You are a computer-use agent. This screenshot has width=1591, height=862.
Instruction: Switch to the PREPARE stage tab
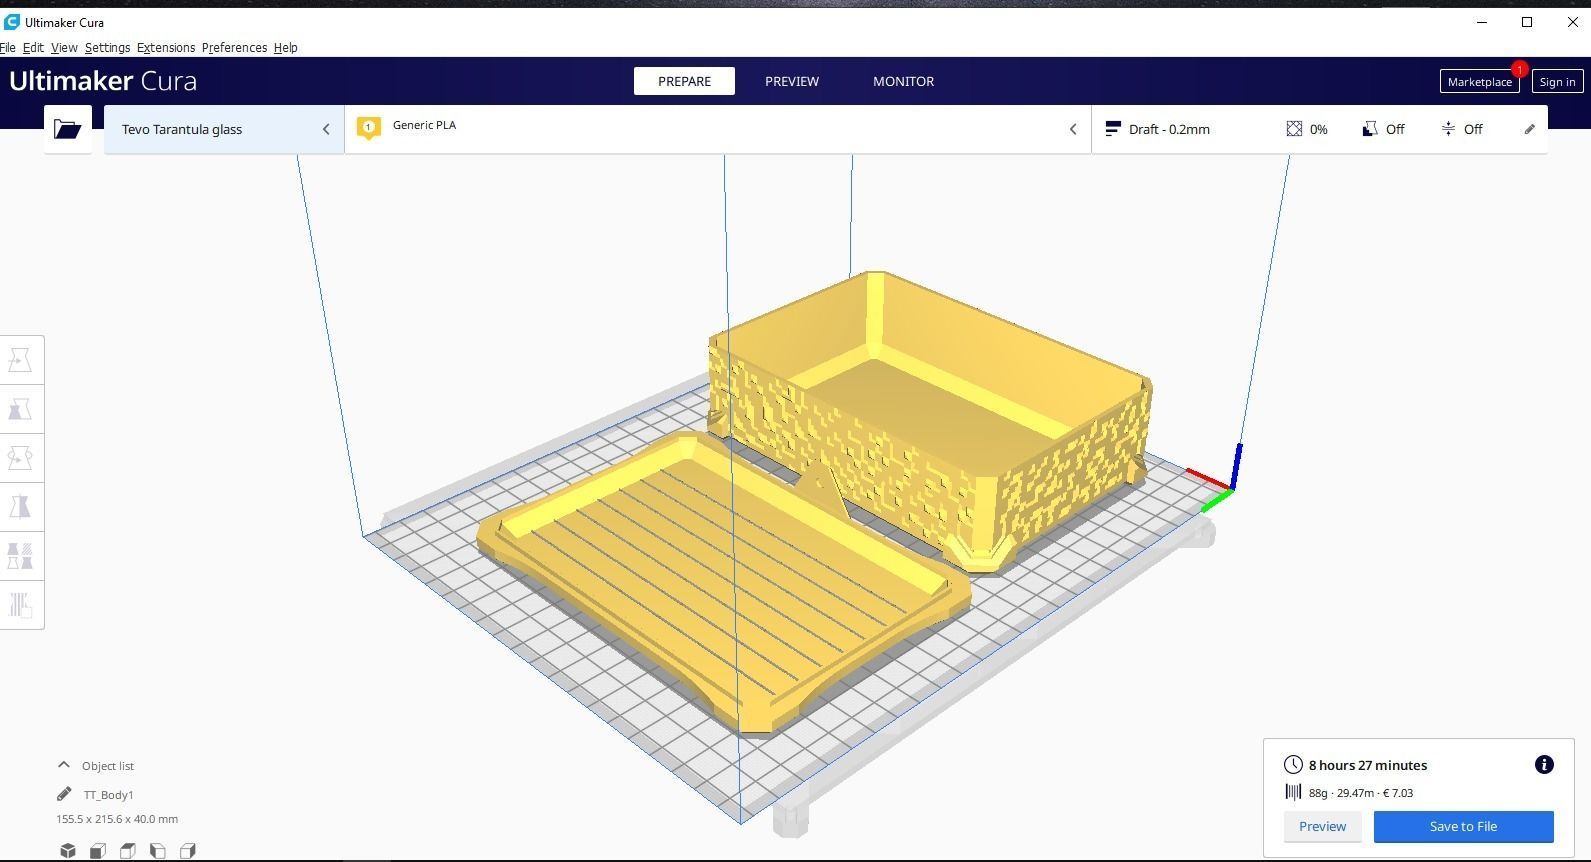pos(684,81)
